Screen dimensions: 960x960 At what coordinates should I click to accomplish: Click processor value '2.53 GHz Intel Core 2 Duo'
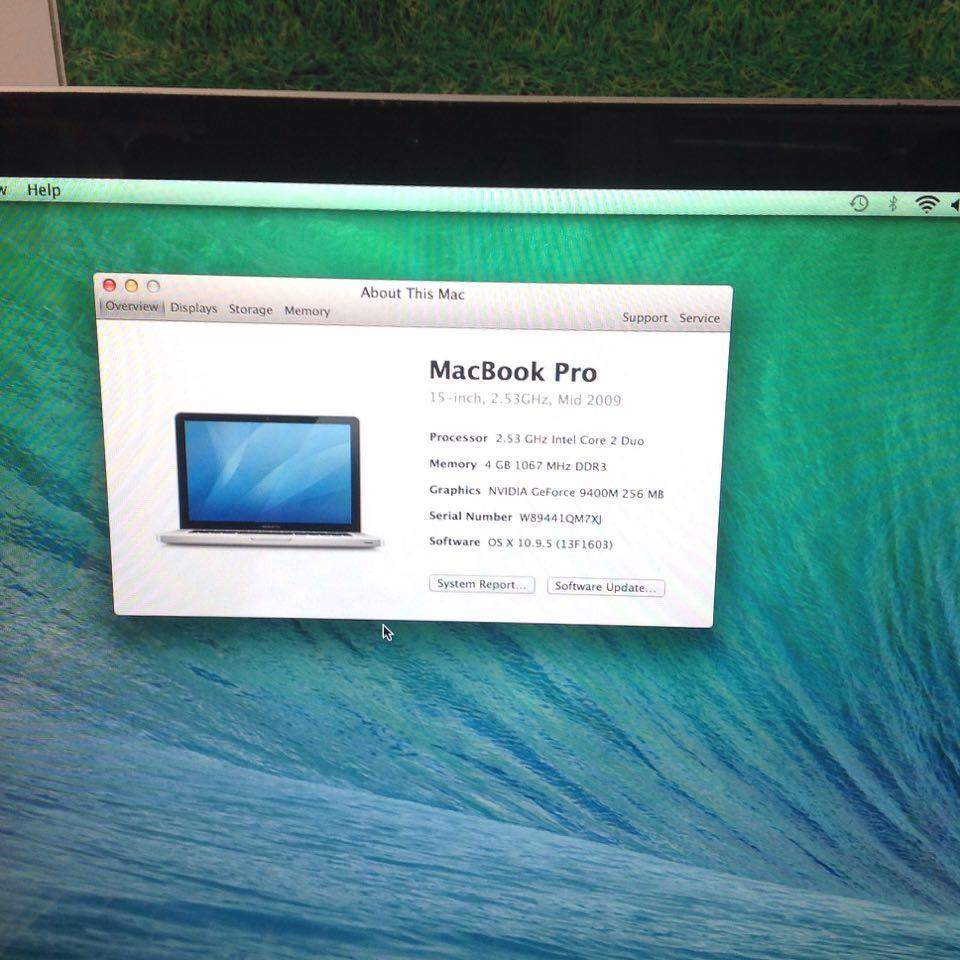tap(570, 440)
